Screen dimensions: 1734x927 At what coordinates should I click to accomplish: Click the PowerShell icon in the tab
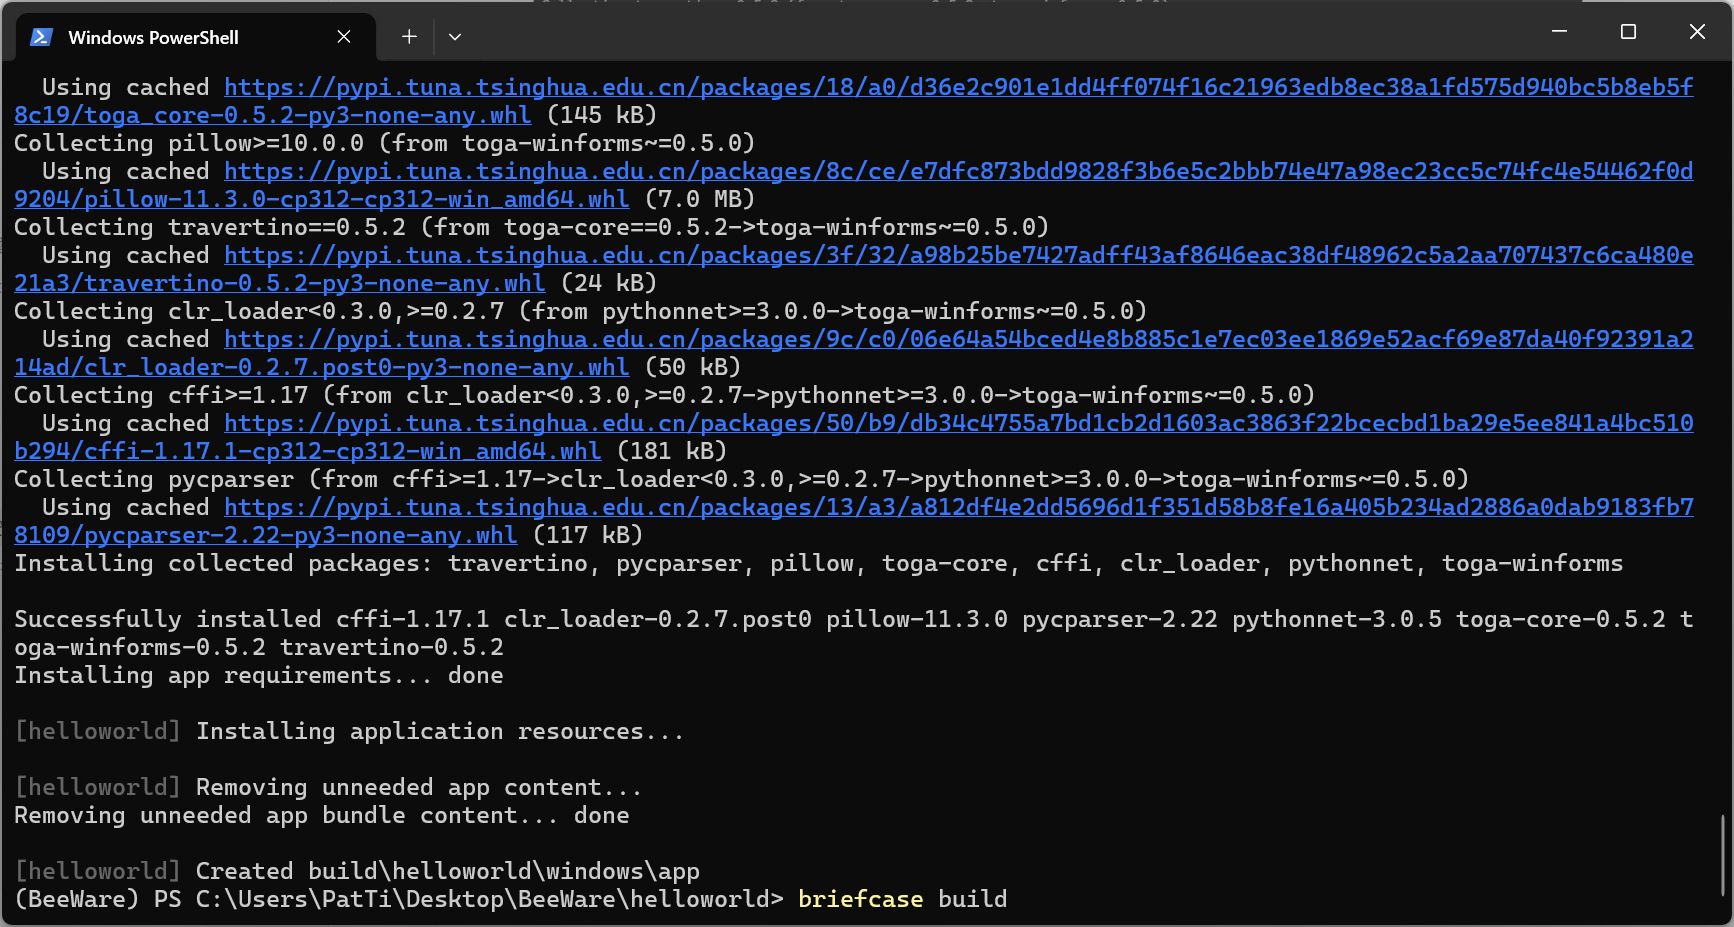click(x=41, y=37)
